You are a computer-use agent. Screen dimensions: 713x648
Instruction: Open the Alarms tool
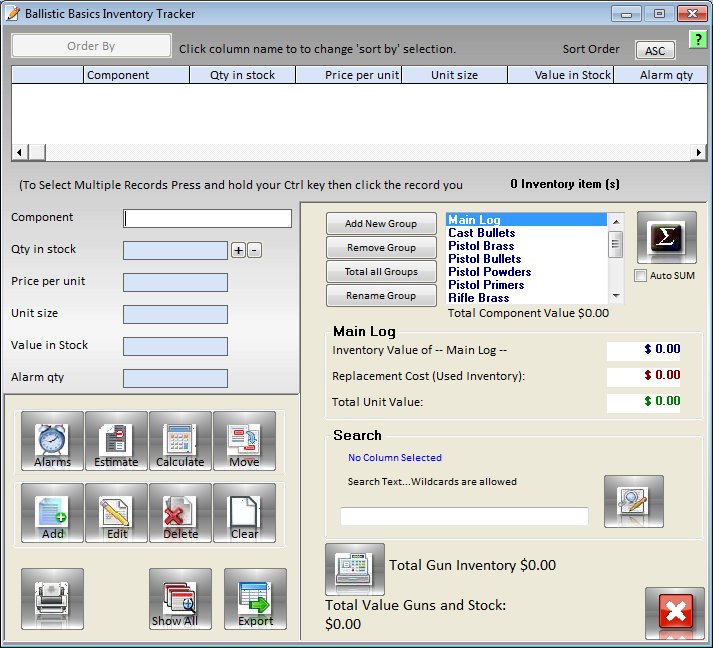pyautogui.click(x=52, y=441)
